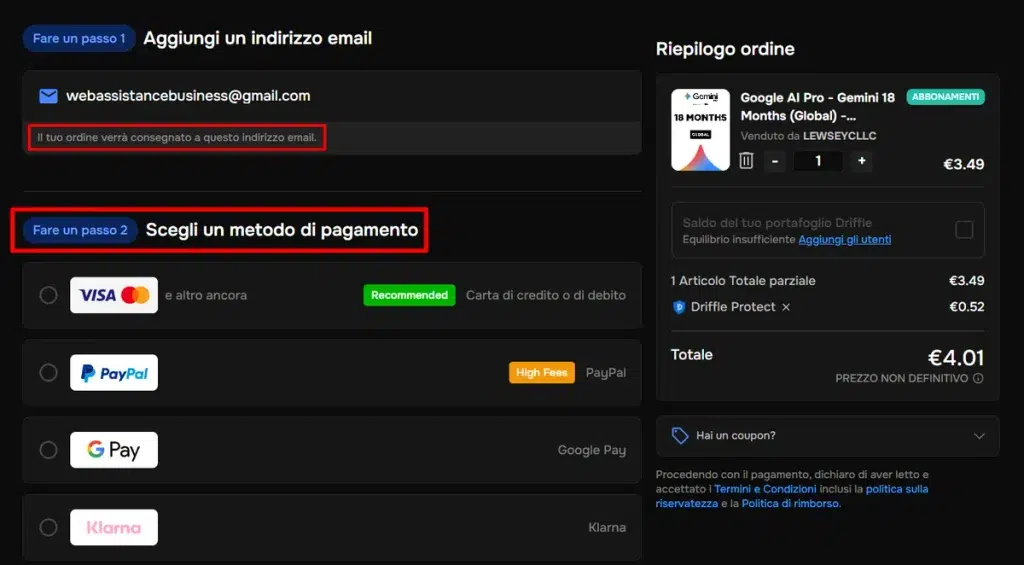Open the Politica di rimborso link

(x=791, y=504)
